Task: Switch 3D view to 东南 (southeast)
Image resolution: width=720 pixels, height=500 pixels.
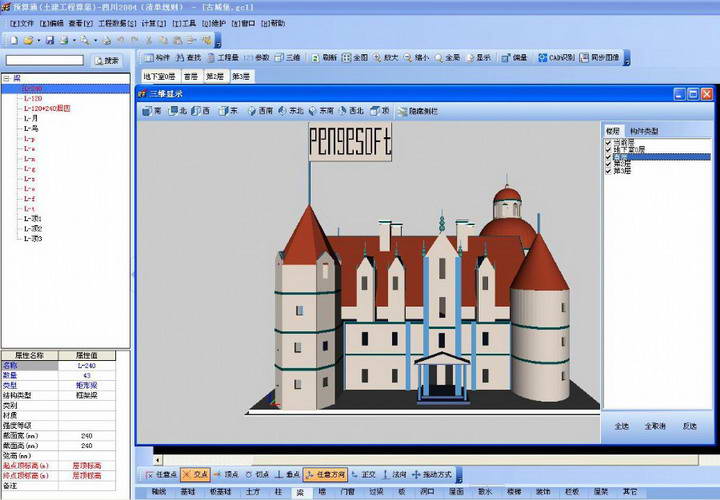Action: (x=321, y=111)
